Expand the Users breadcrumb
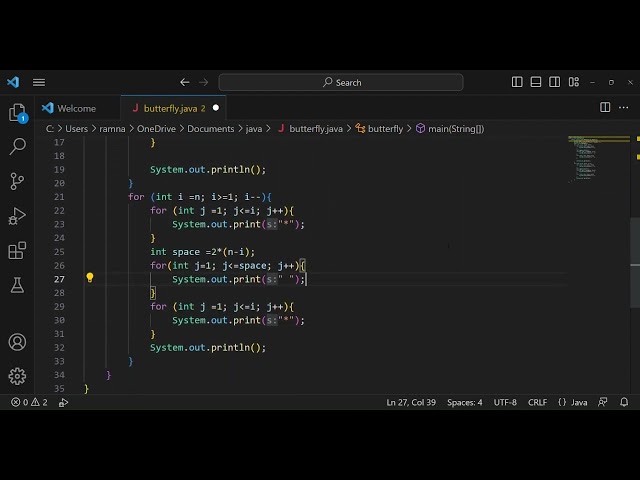This screenshot has height=480, width=640. (x=76, y=129)
